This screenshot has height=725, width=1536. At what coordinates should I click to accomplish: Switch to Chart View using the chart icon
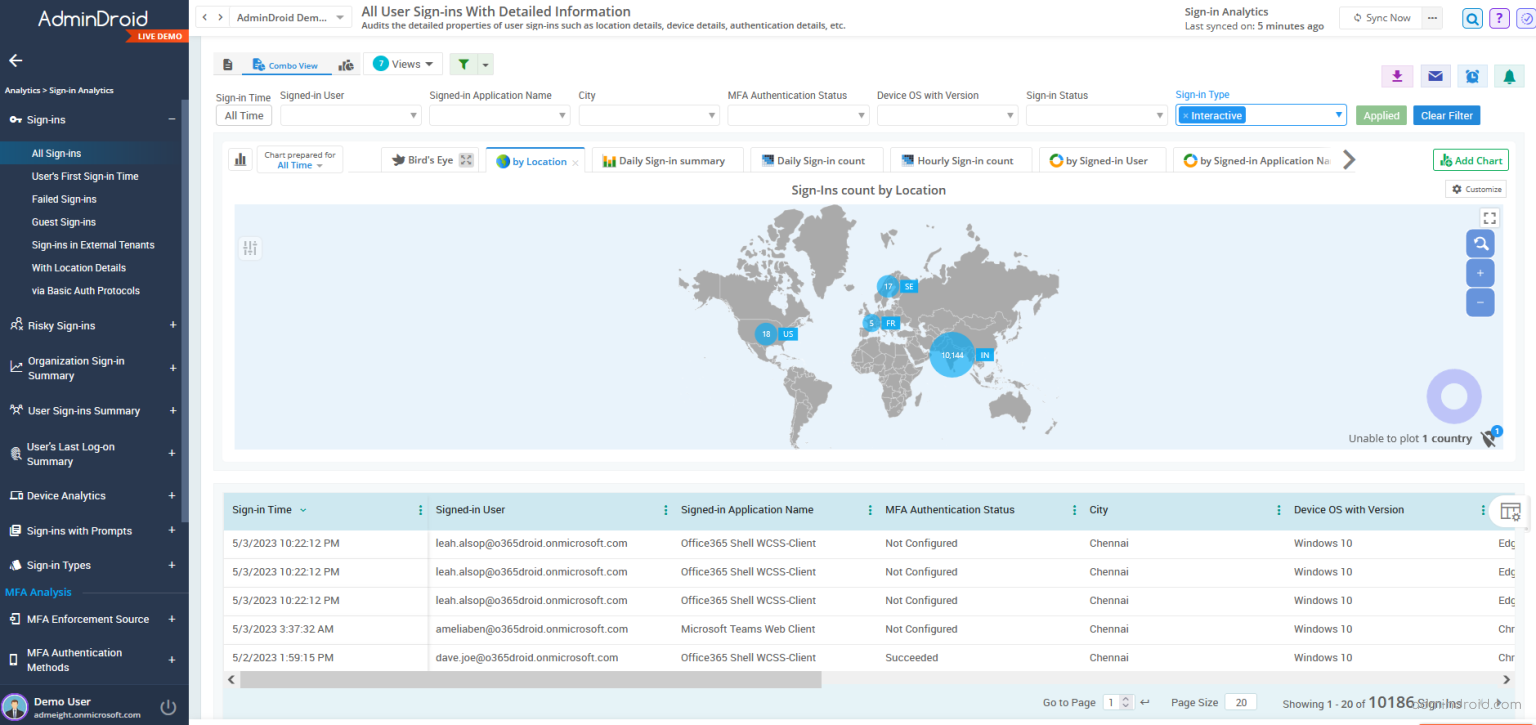click(346, 63)
